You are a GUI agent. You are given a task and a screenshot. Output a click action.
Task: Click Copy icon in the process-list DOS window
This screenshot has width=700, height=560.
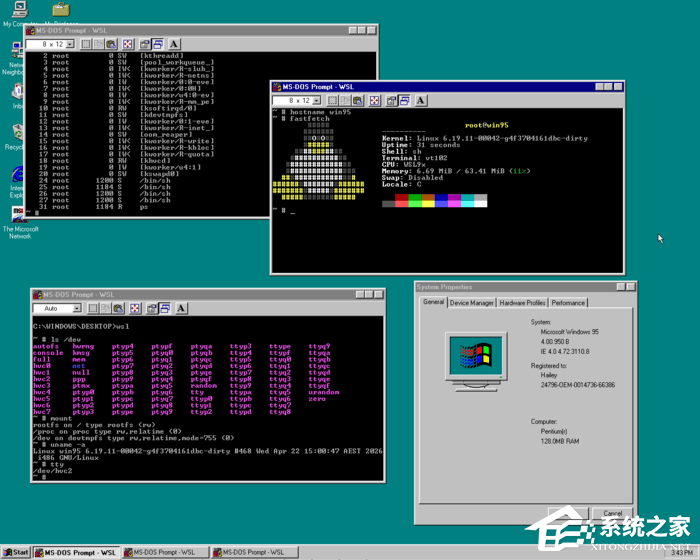(x=99, y=44)
